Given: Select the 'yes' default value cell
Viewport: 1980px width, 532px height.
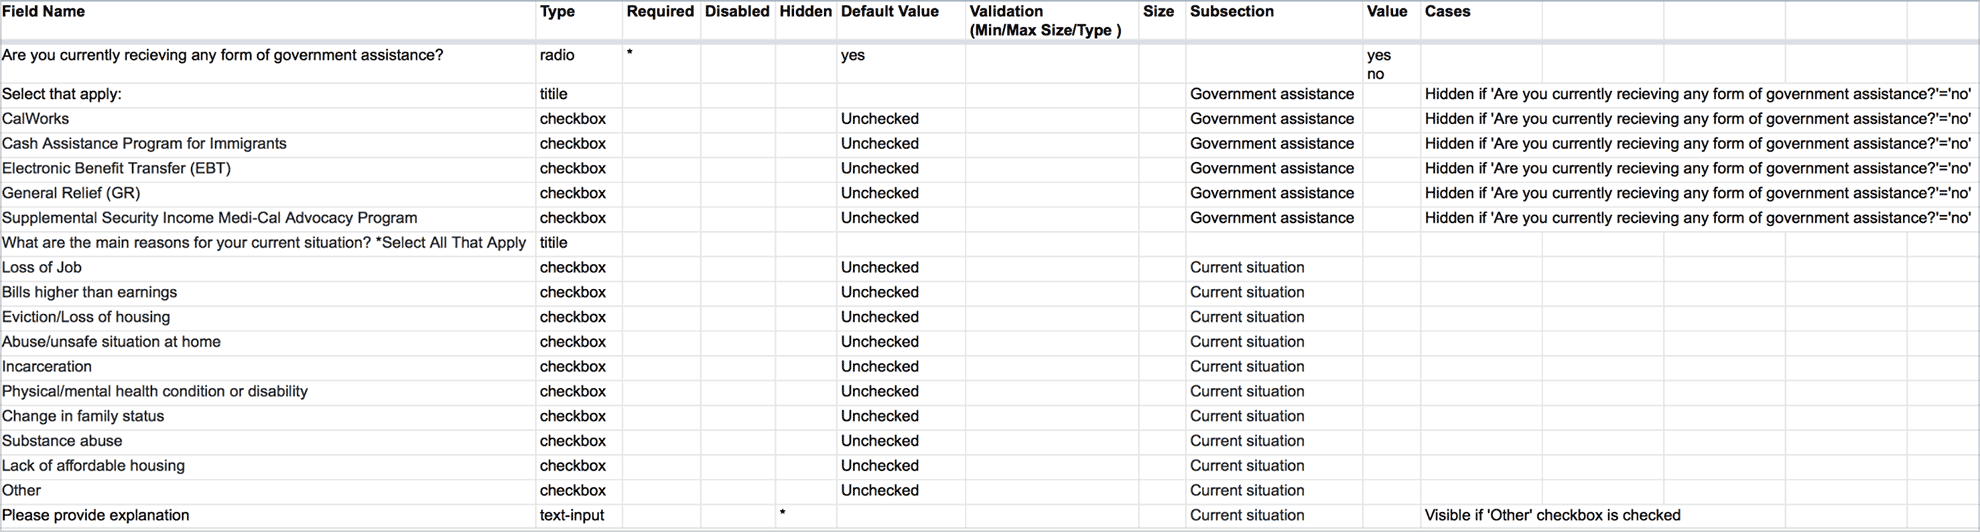Looking at the screenshot, I should click(853, 56).
